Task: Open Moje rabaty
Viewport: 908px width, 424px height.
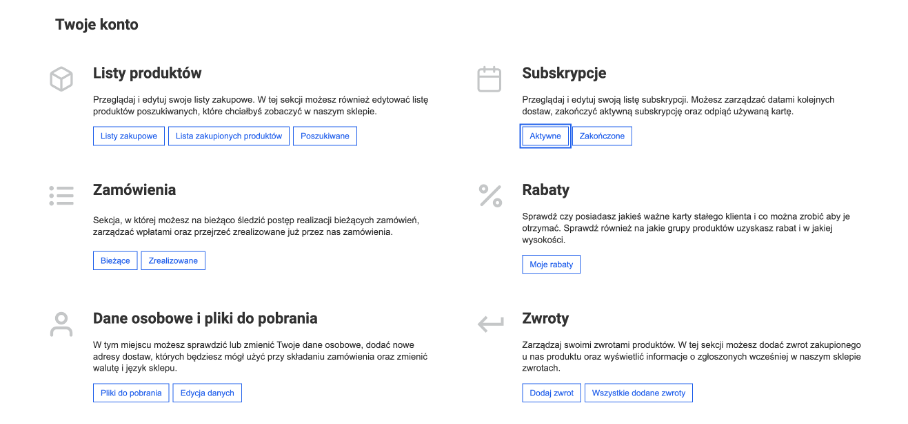Action: 551,264
